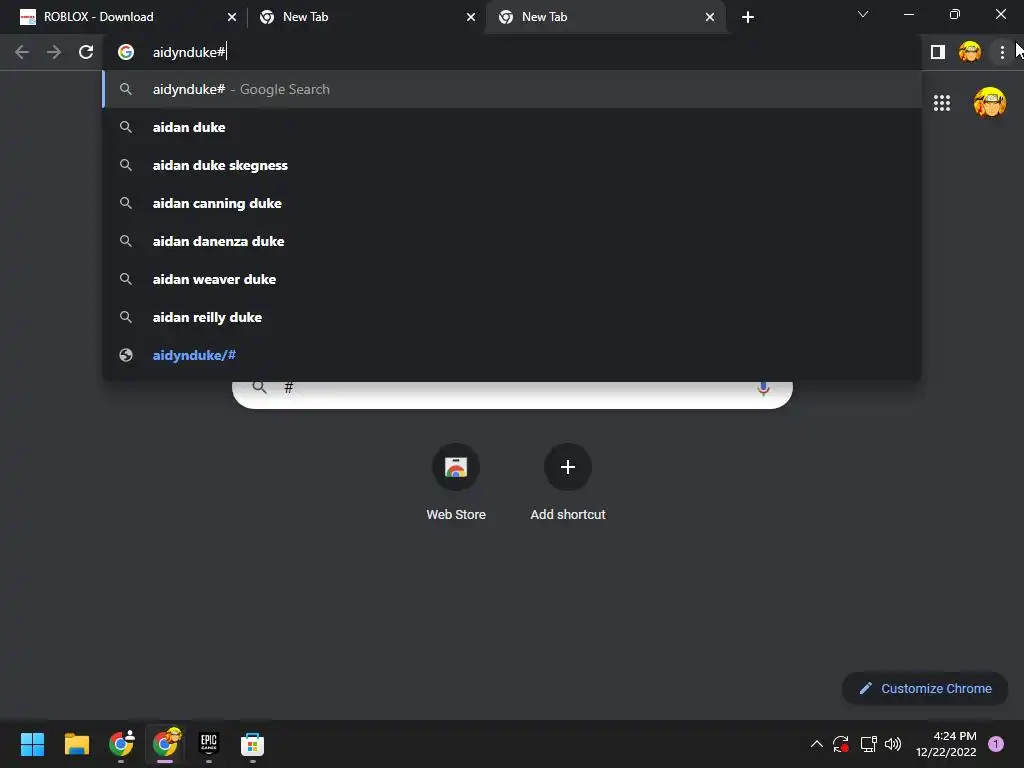Click the Customize Chrome button
The width and height of the screenshot is (1024, 768).
point(925,688)
